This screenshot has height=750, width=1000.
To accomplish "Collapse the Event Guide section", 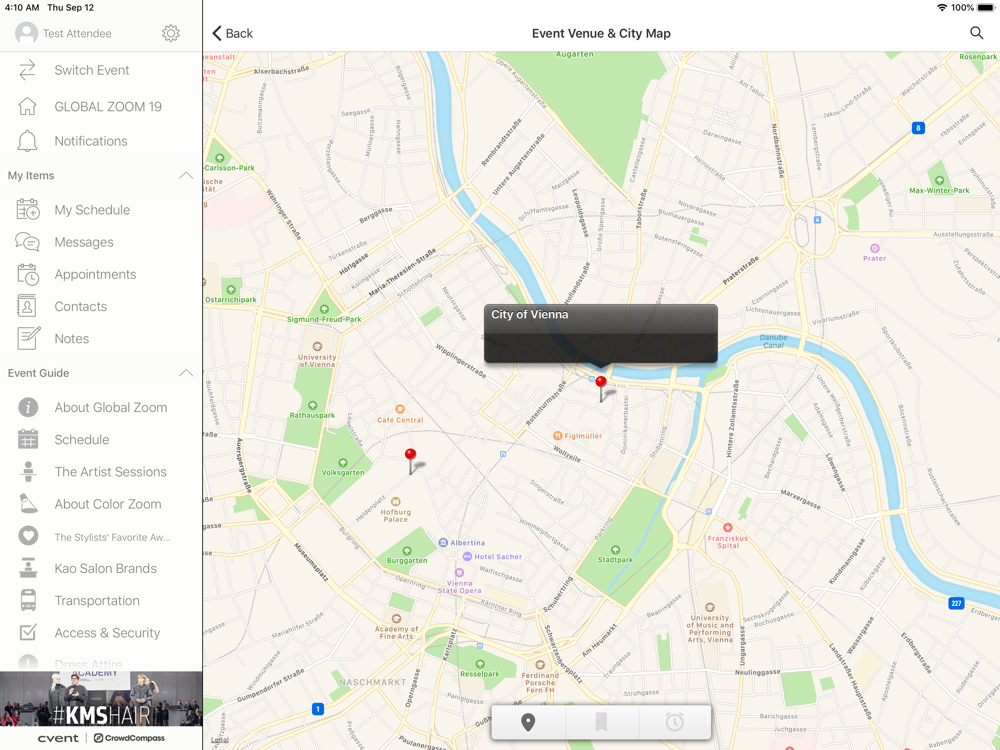I will click(186, 373).
